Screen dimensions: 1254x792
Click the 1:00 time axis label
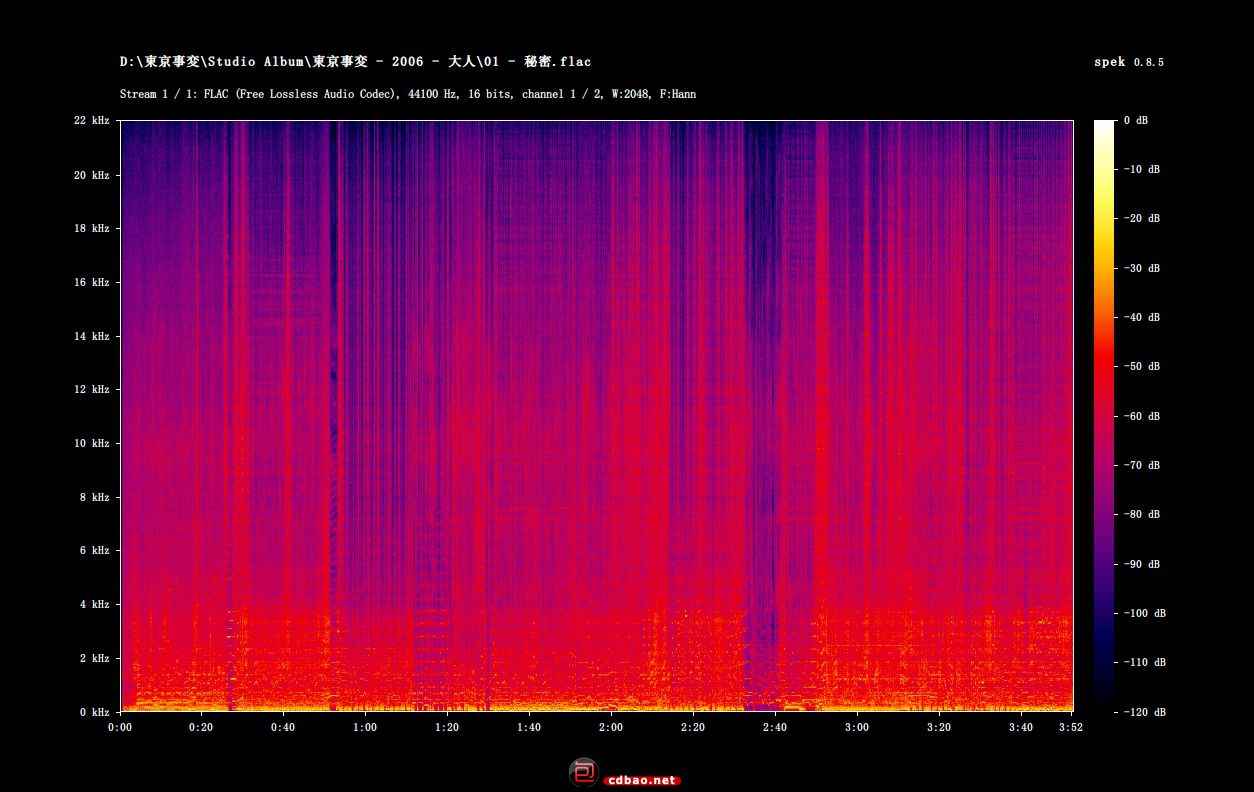tap(365, 728)
